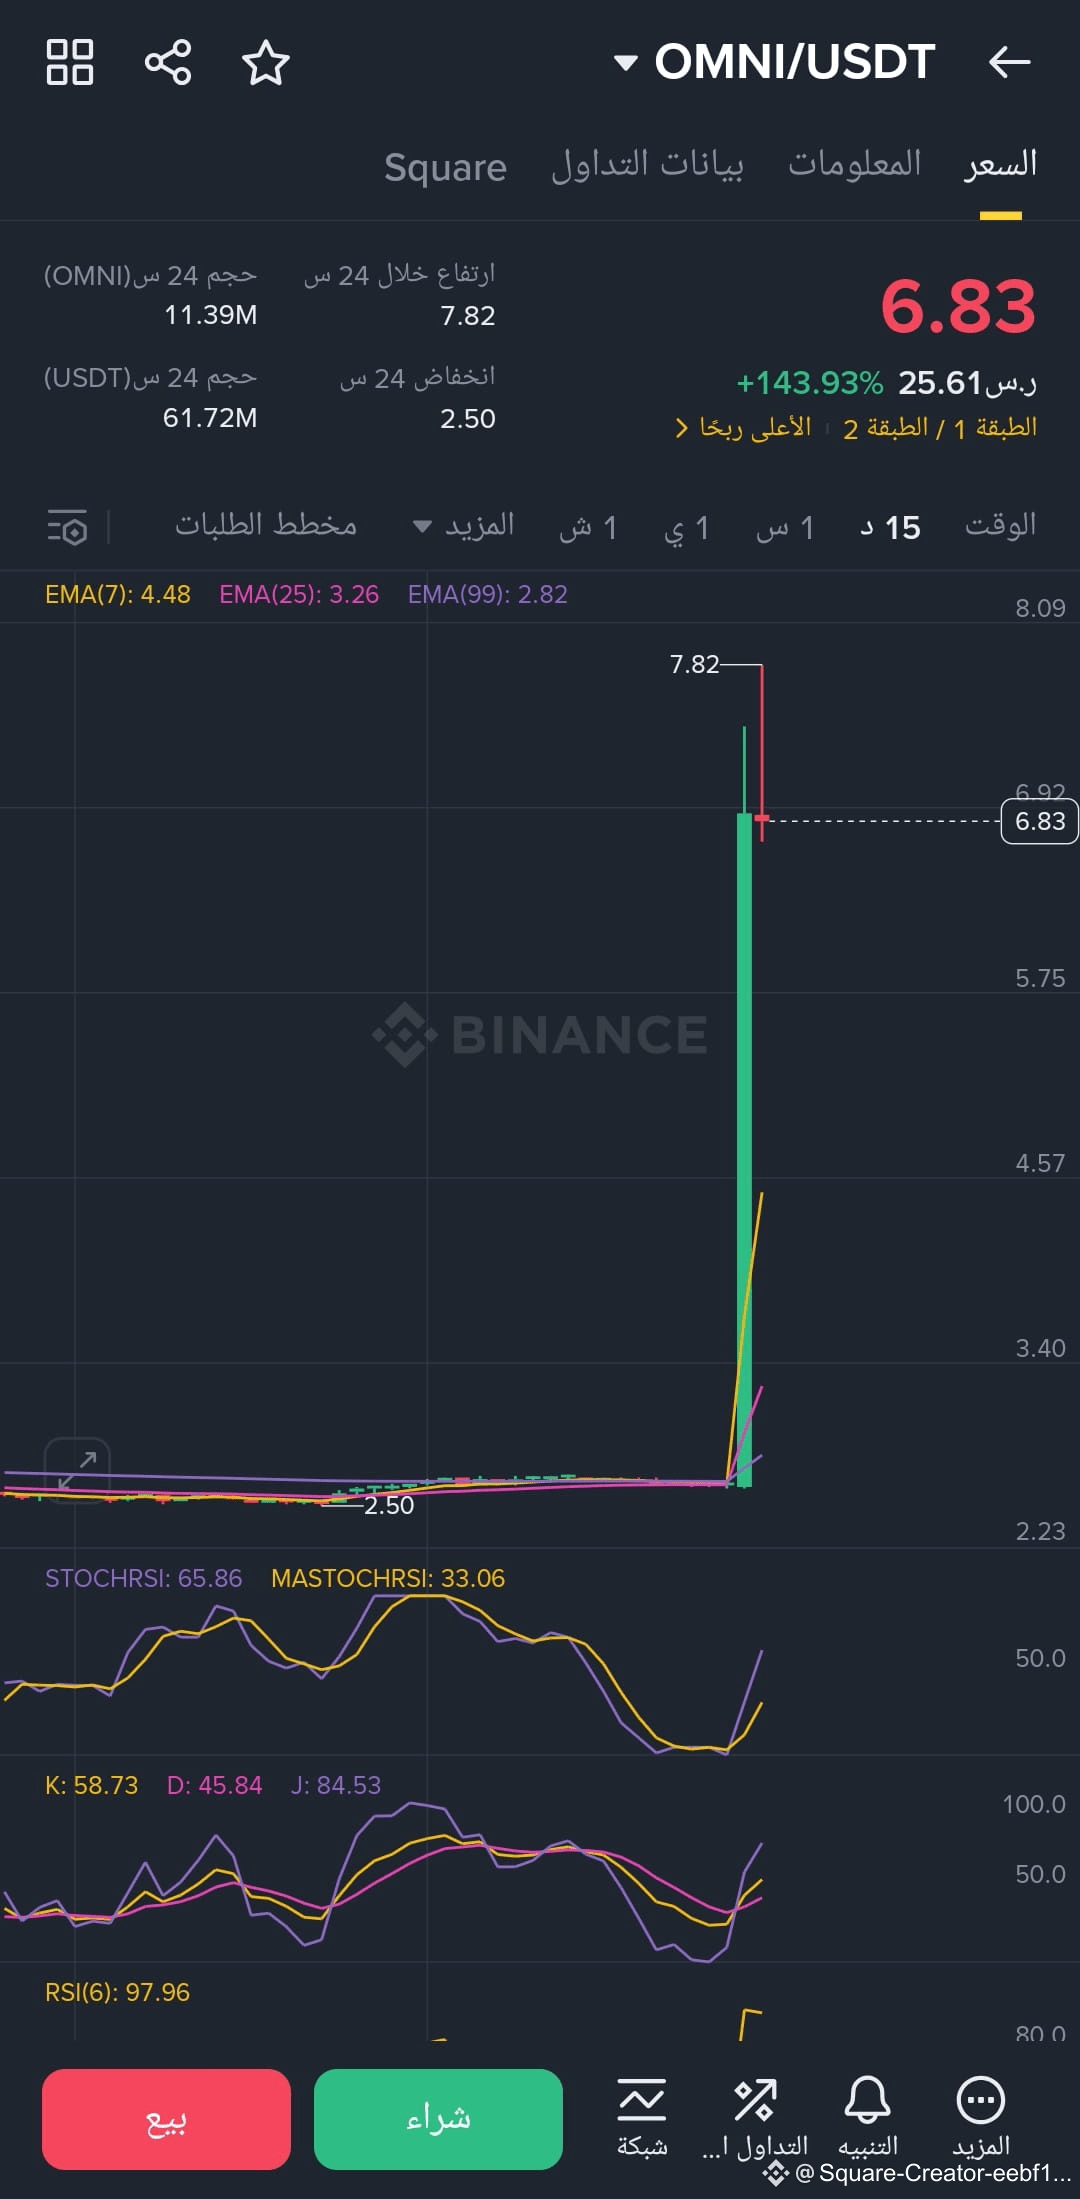Image resolution: width=1080 pixels, height=2199 pixels.
Task: Tap the D: 45.84 KDJ label
Action: 214,1785
